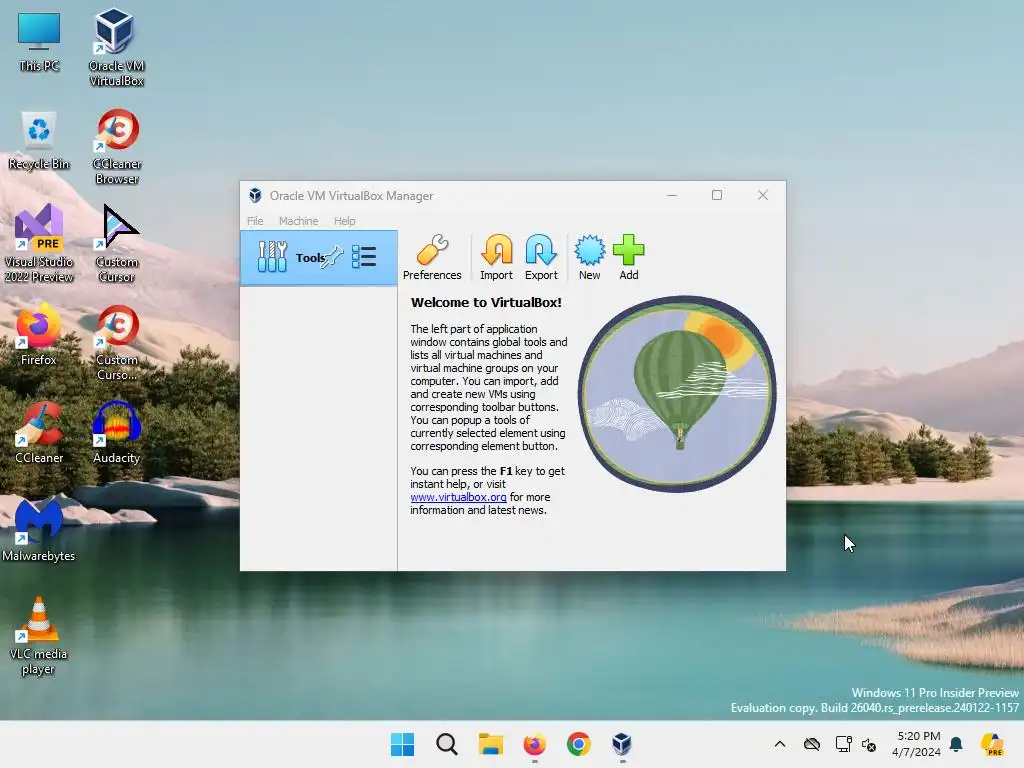Click the Import appliance toolbar icon
The image size is (1024, 768).
pos(496,258)
